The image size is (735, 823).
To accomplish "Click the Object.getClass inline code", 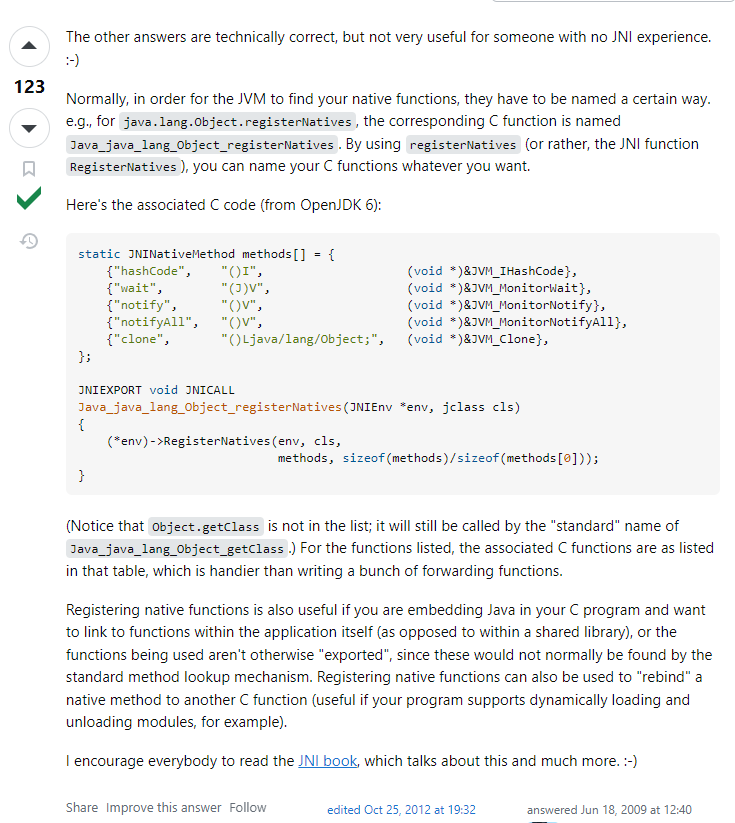I will 205,527.
